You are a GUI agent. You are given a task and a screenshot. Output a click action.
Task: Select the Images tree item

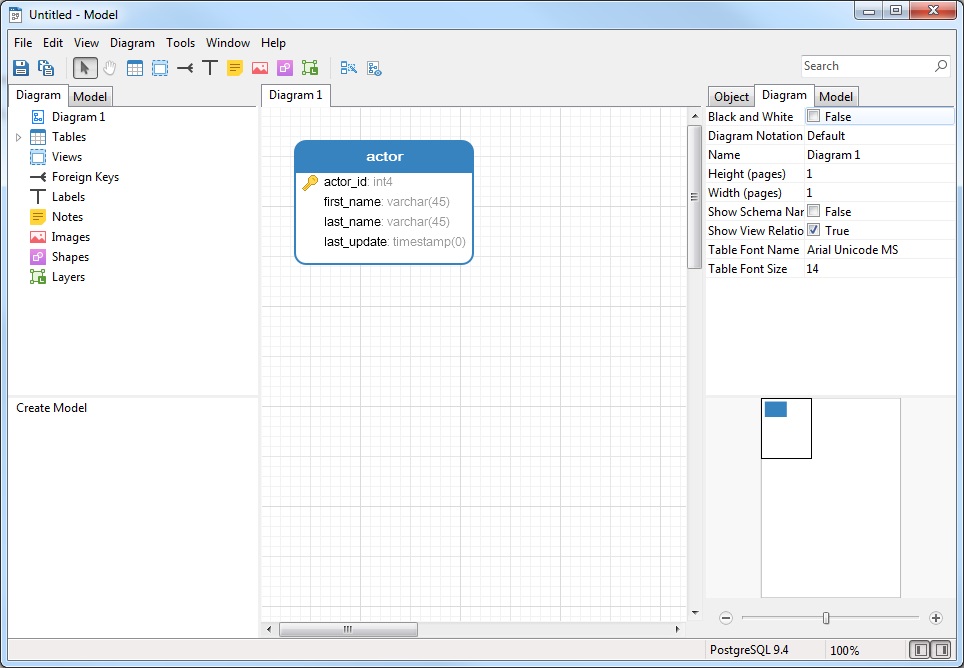(x=71, y=237)
